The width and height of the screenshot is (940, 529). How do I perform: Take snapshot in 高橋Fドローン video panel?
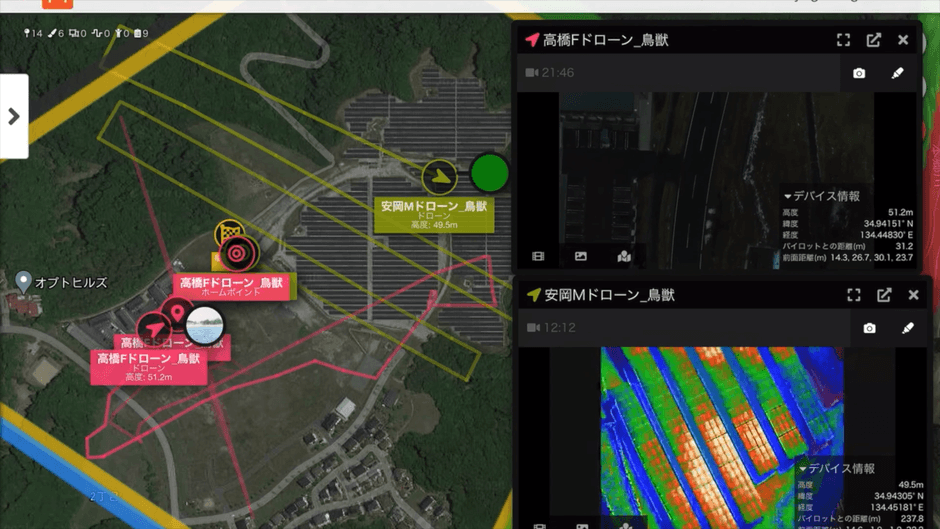(x=859, y=73)
